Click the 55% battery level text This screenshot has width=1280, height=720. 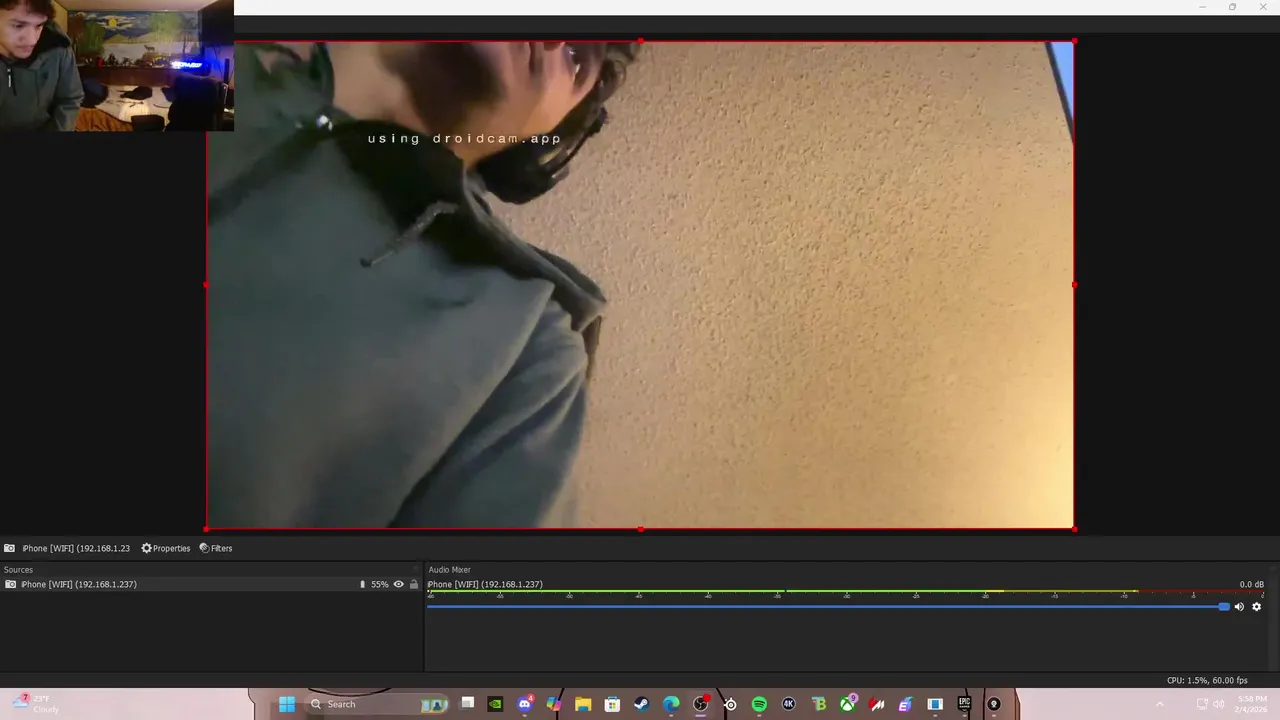pyautogui.click(x=380, y=584)
